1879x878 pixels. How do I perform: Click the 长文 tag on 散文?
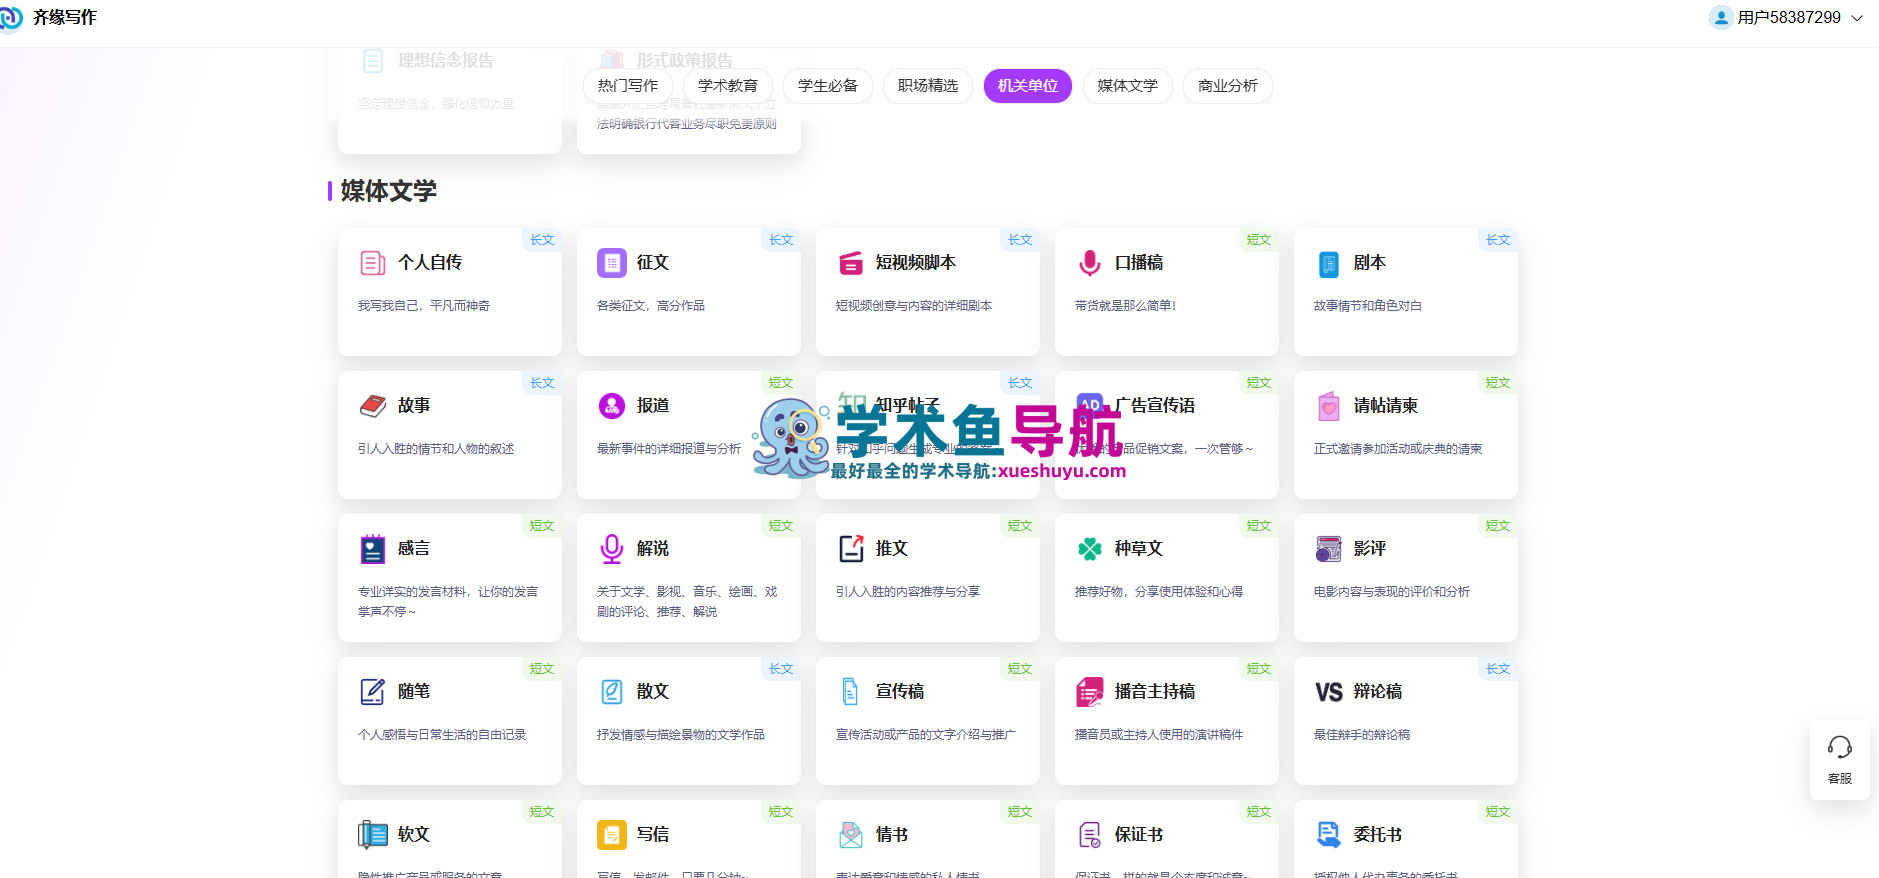tap(781, 669)
